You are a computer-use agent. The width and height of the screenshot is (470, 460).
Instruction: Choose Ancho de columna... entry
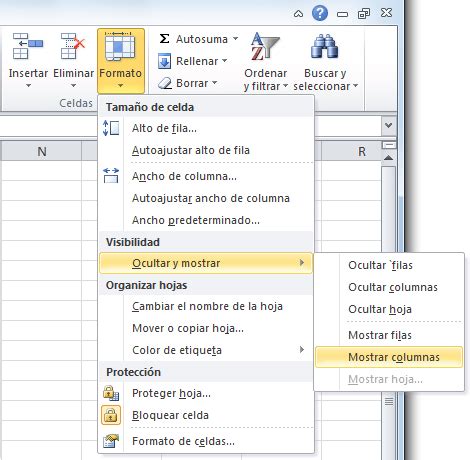coord(206,176)
